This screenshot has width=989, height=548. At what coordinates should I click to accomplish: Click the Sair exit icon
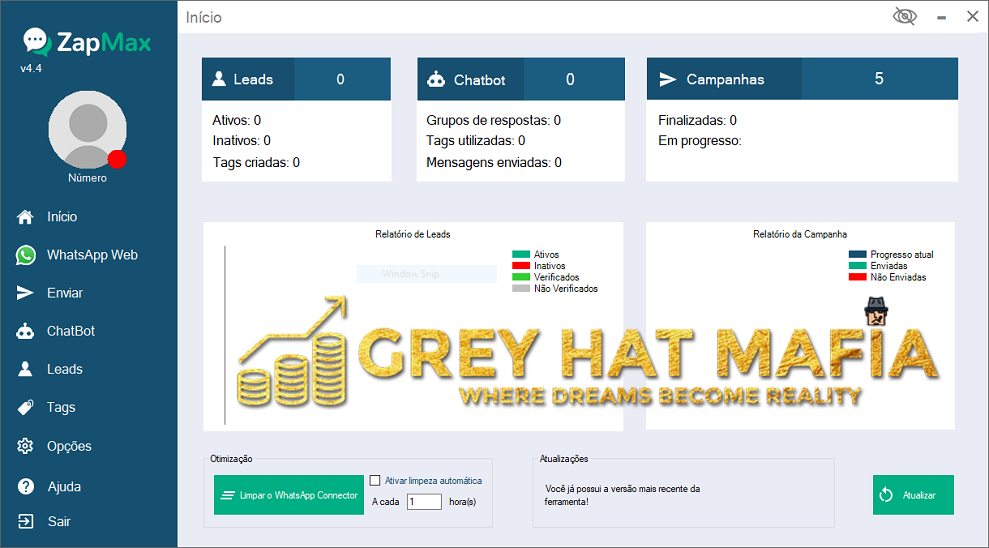pyautogui.click(x=26, y=522)
